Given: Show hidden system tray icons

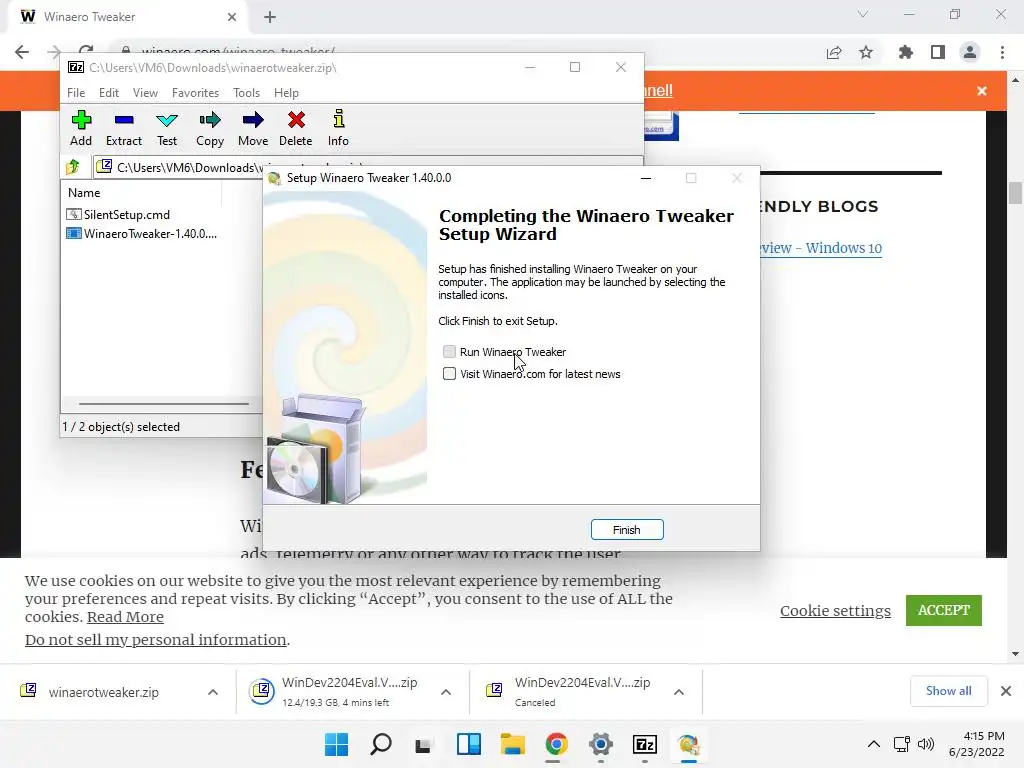Looking at the screenshot, I should tap(873, 744).
